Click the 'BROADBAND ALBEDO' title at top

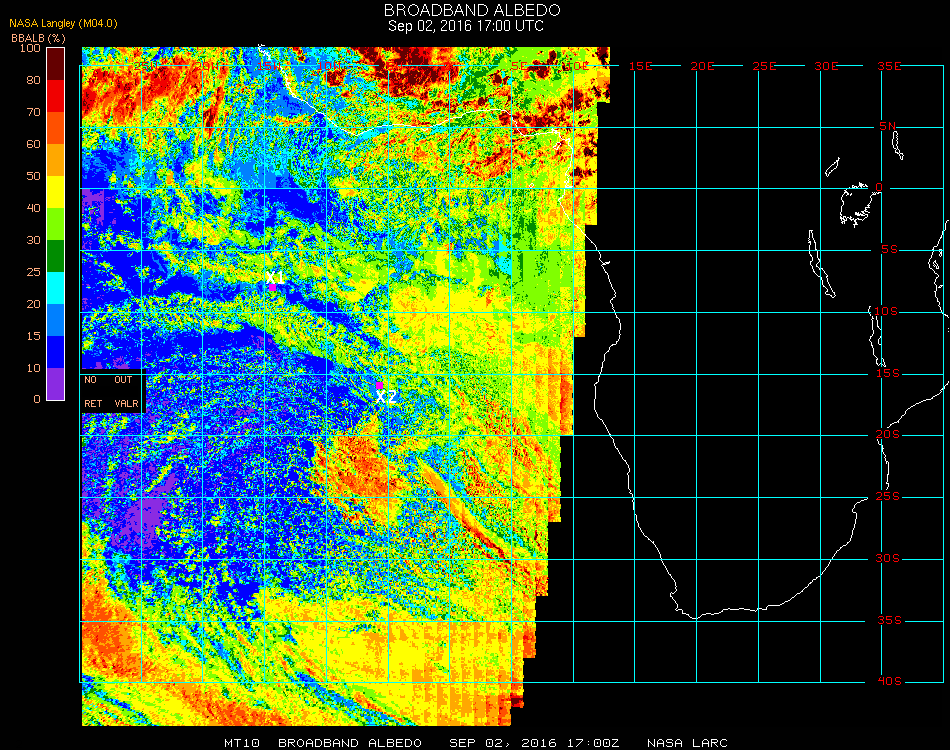472,10
